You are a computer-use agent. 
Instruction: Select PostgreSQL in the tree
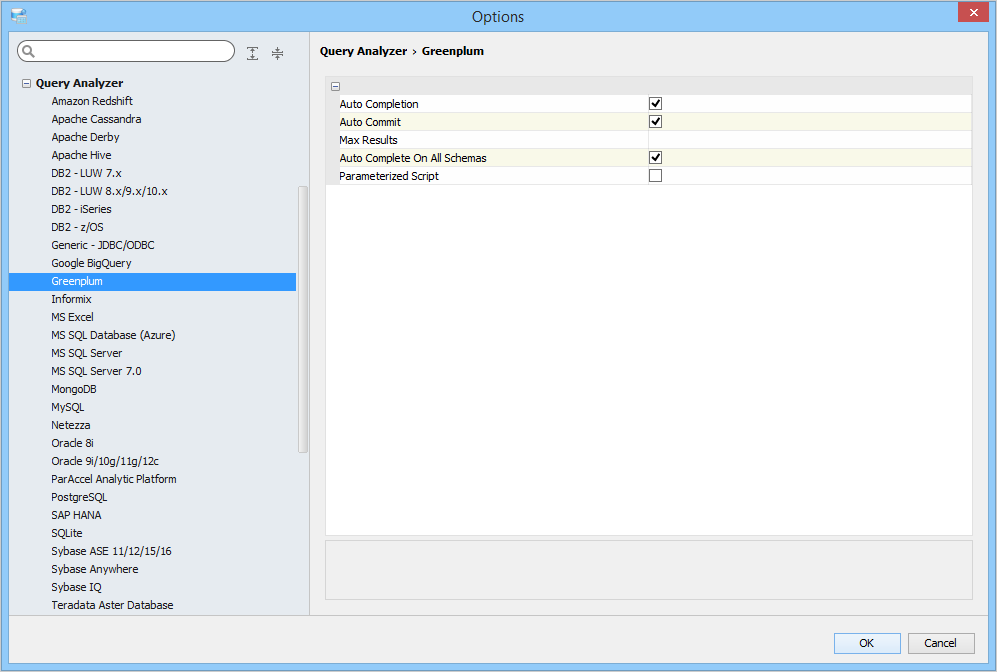click(x=79, y=497)
